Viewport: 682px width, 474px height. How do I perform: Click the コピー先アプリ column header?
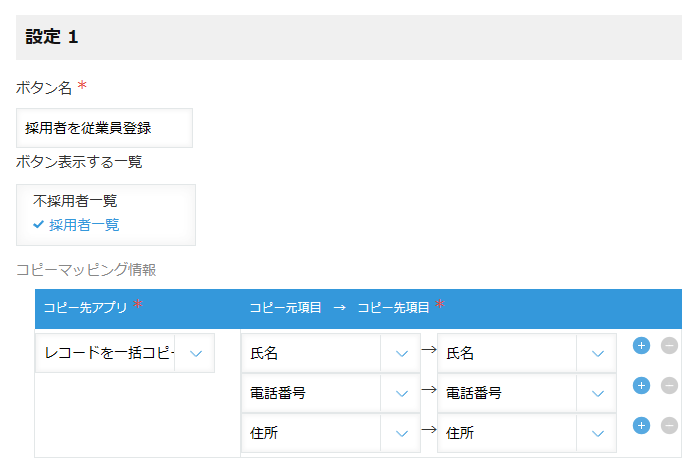coord(85,307)
